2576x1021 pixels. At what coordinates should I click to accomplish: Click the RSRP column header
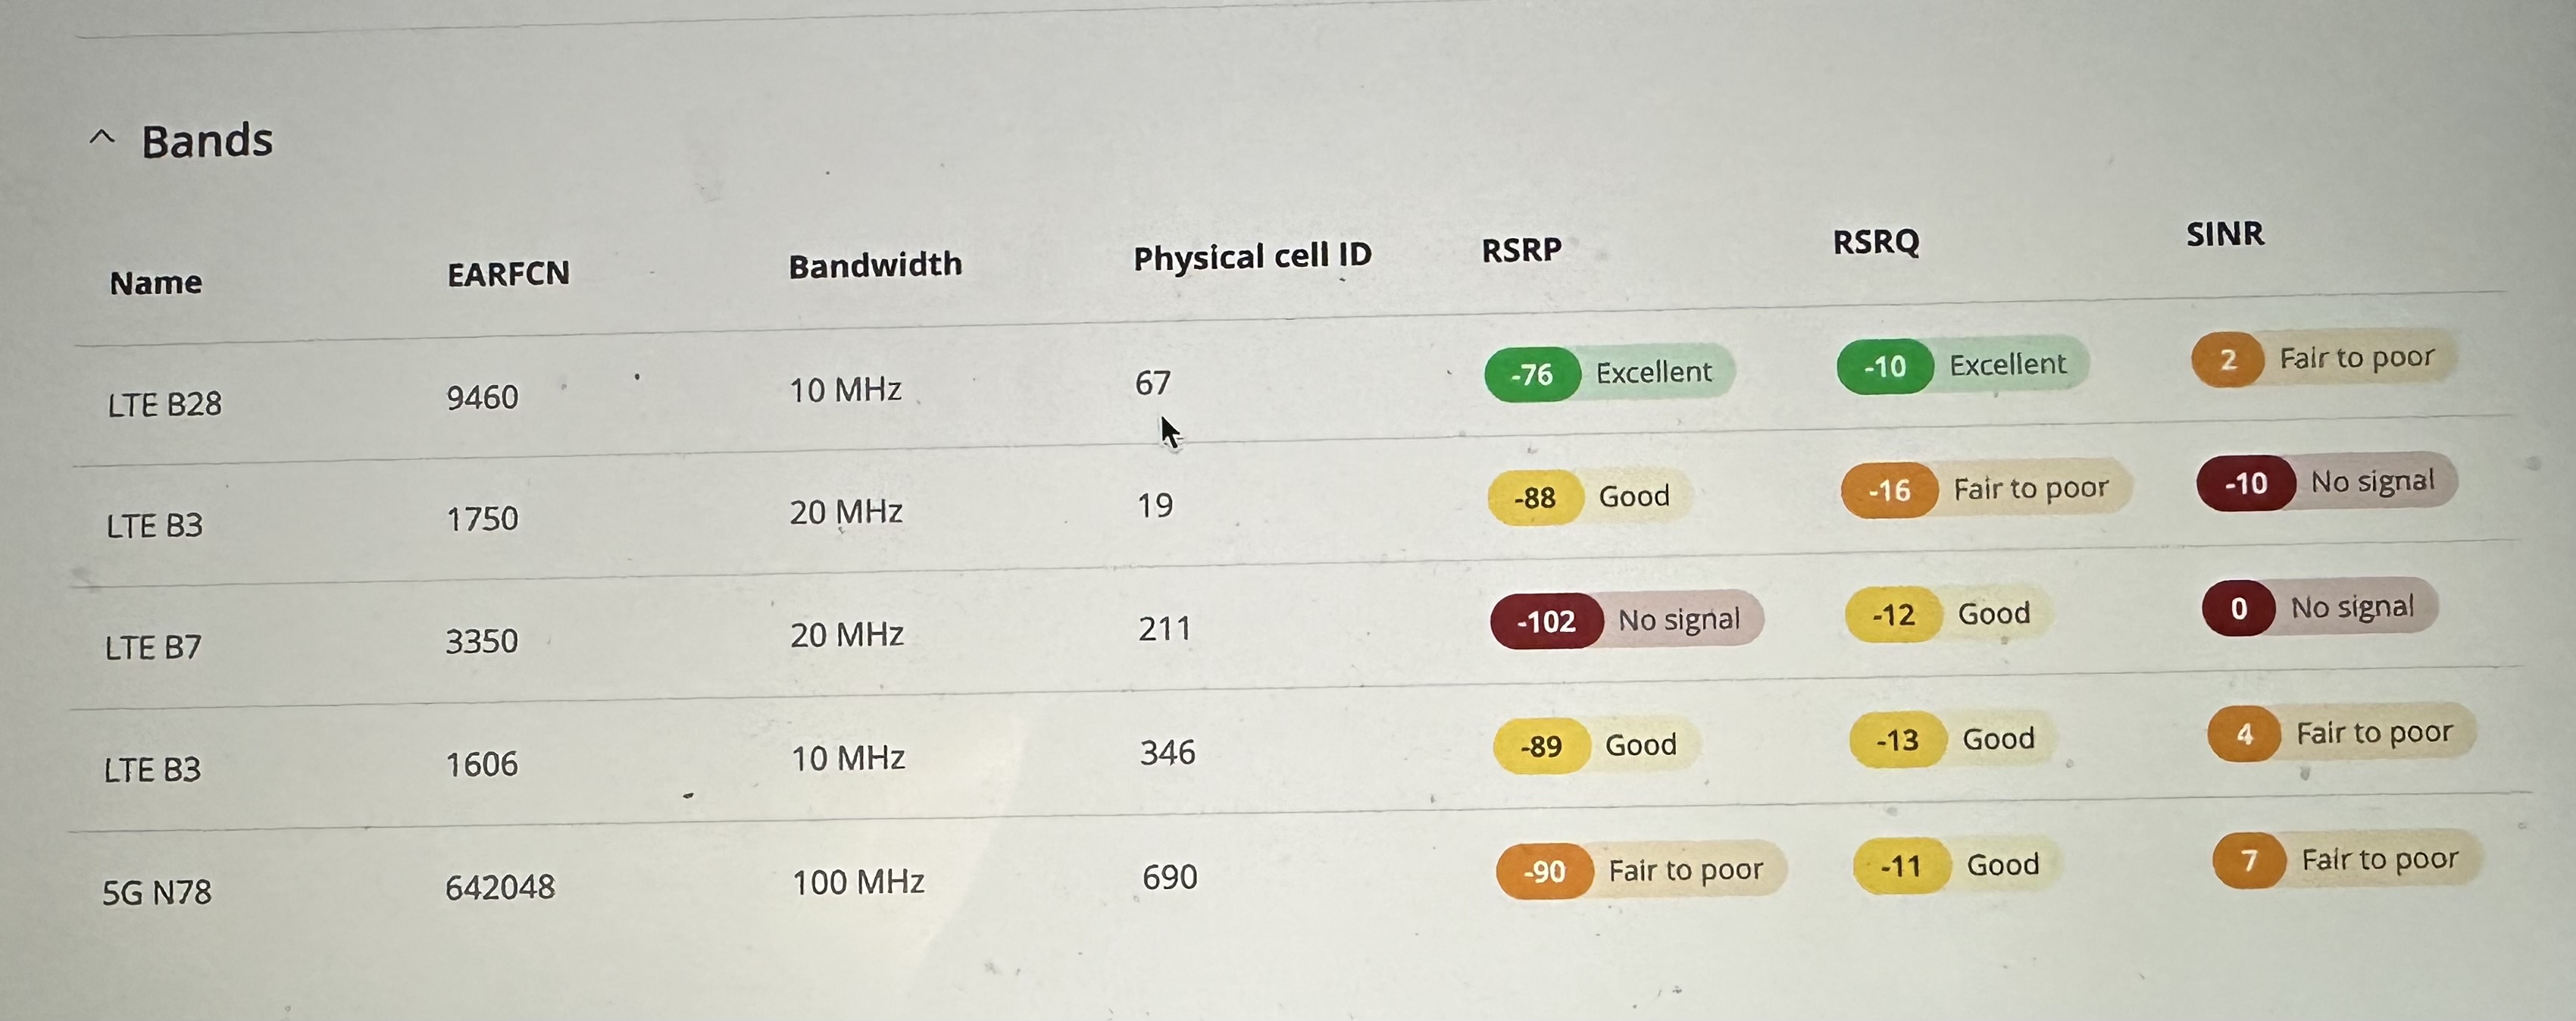tap(1521, 249)
